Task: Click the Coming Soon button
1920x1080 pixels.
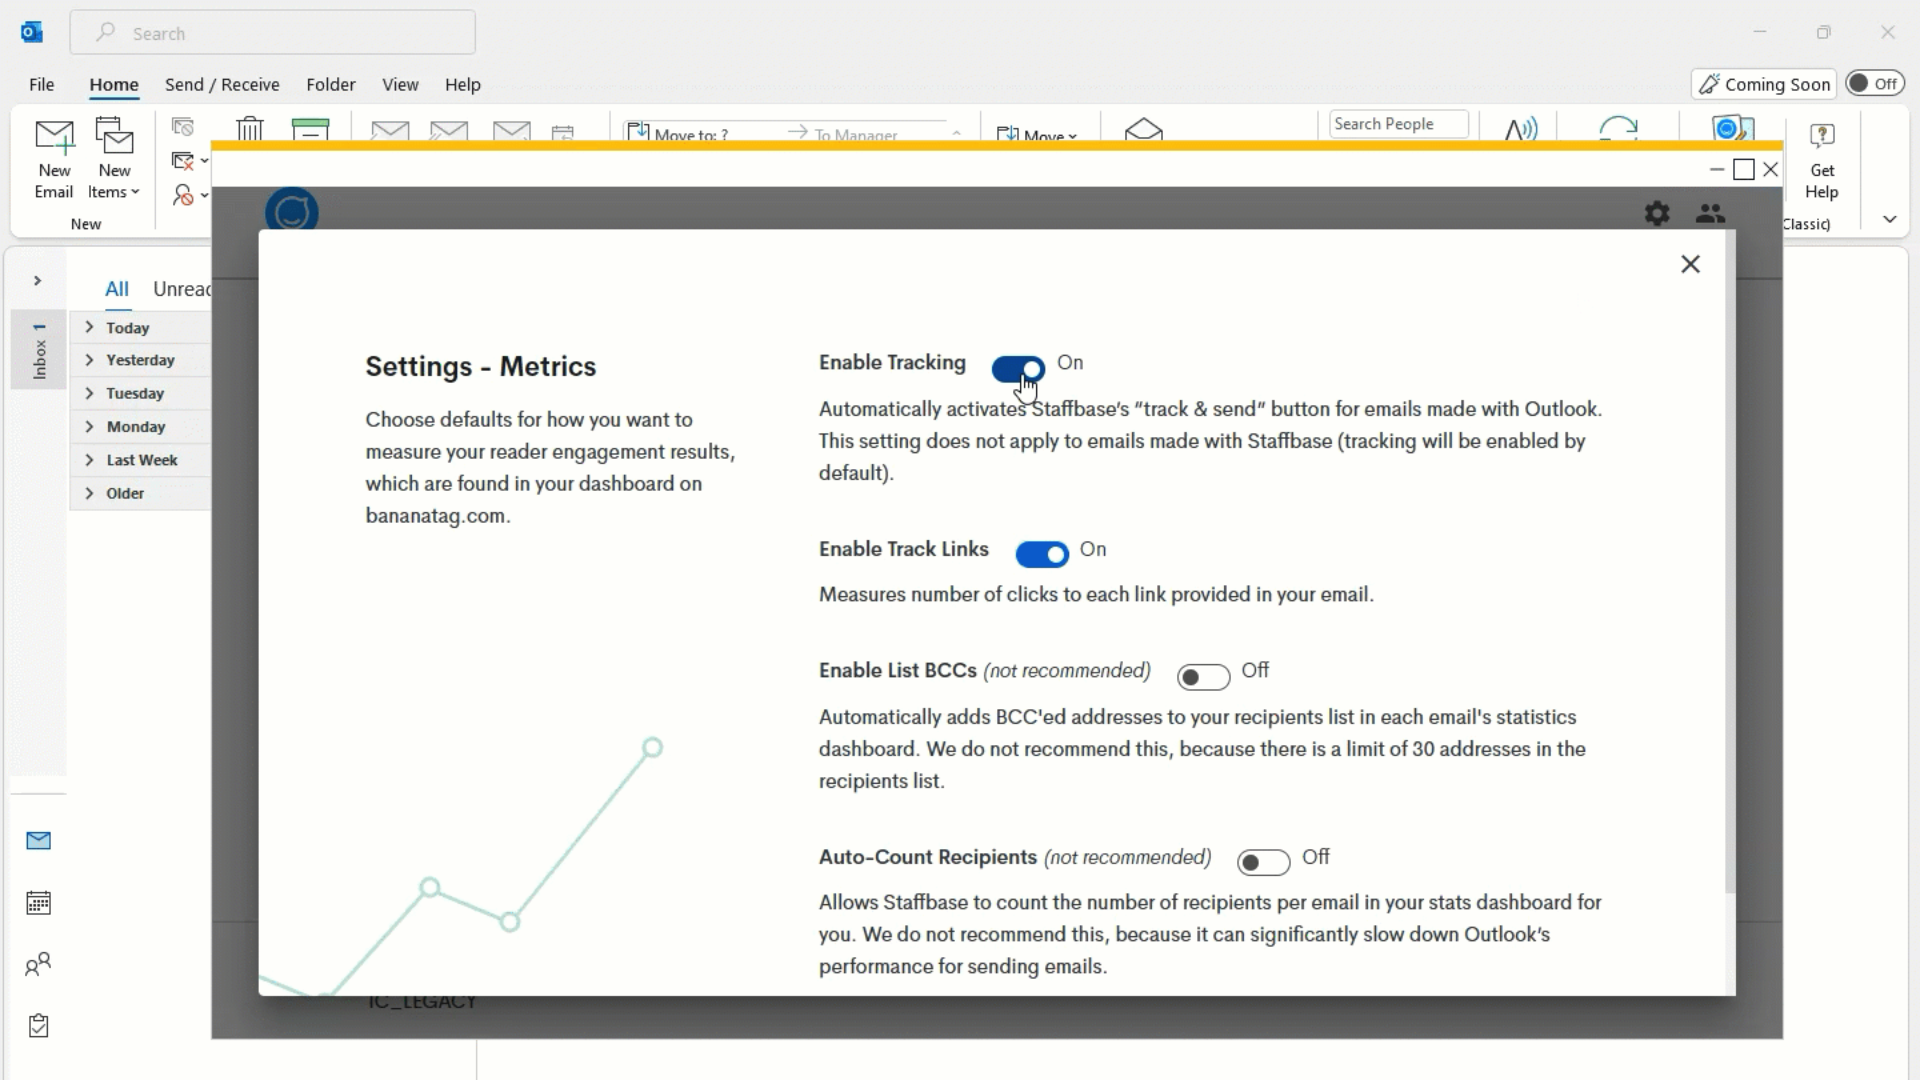Action: 1764,84
